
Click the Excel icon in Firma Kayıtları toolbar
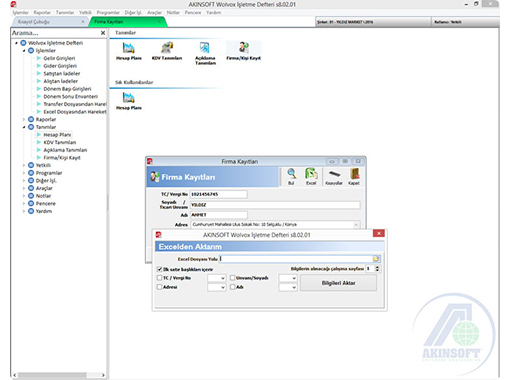(x=311, y=177)
